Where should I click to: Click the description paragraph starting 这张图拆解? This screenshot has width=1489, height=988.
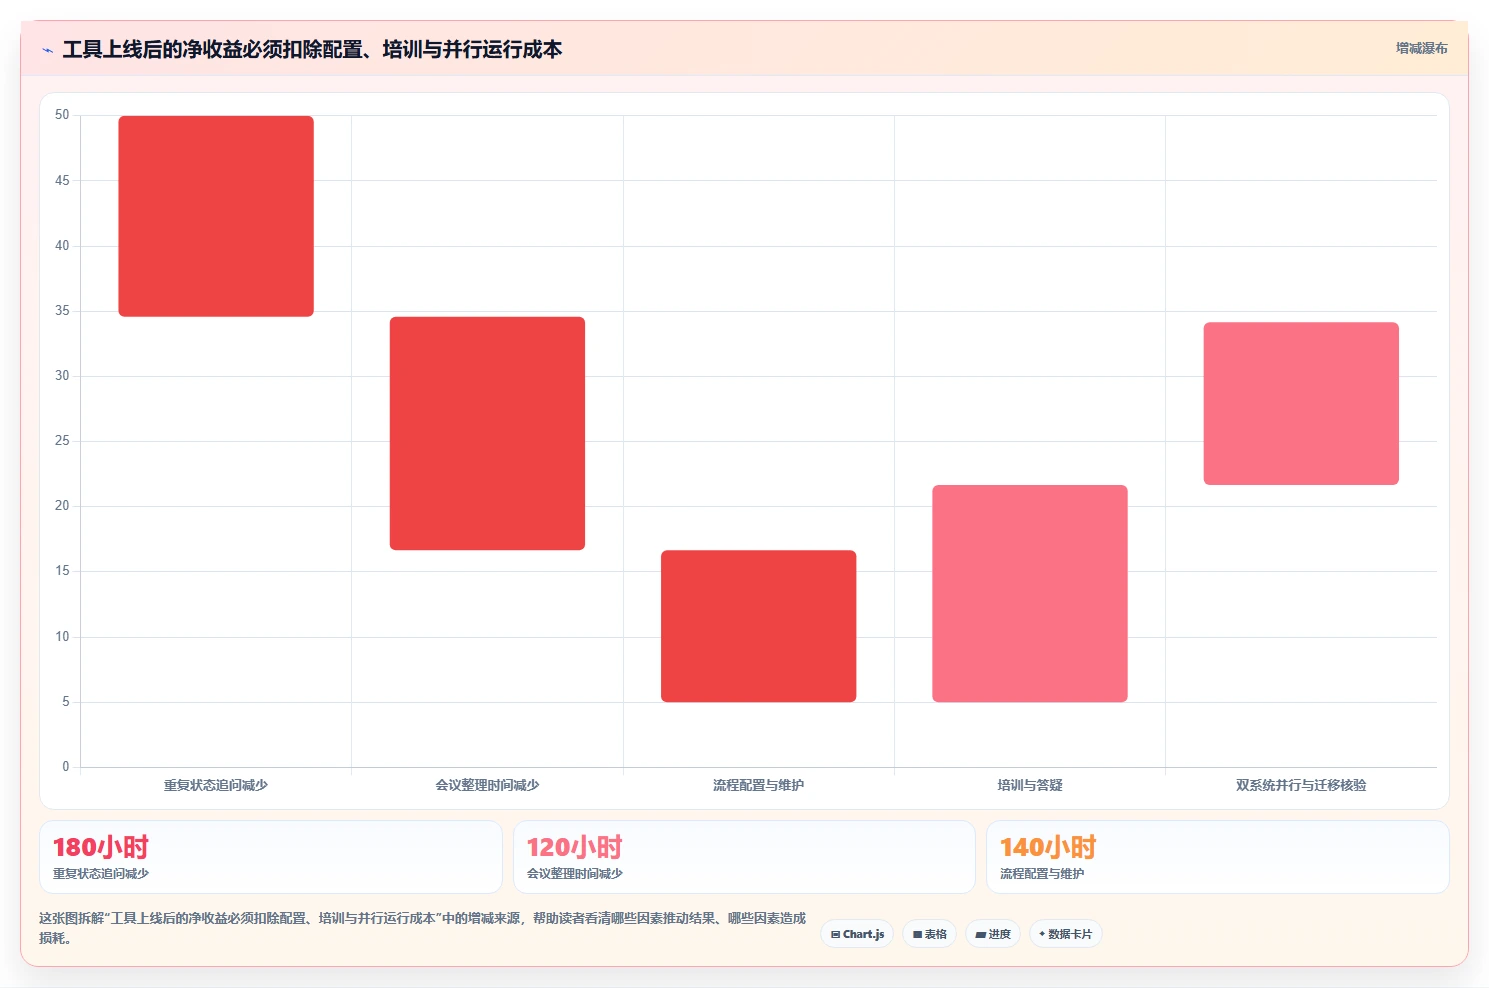[x=422, y=928]
